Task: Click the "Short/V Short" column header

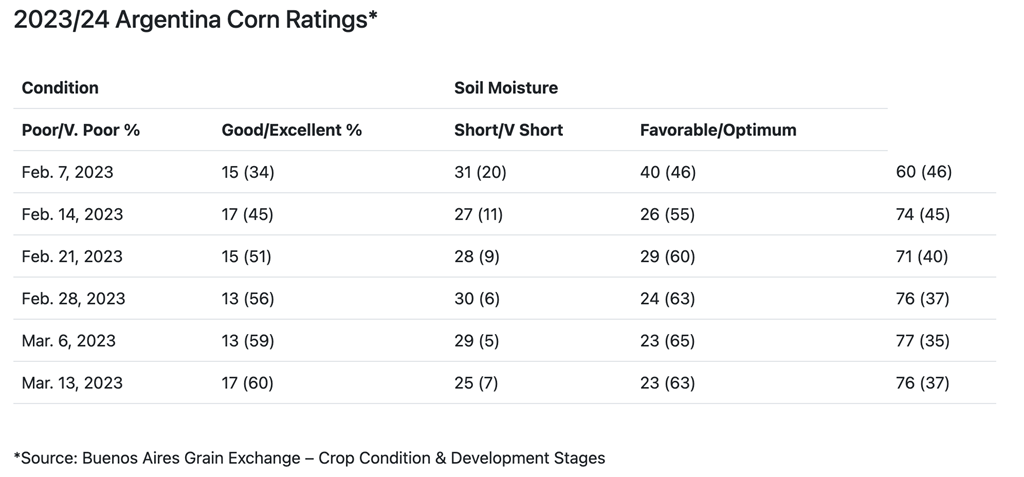Action: [x=508, y=130]
